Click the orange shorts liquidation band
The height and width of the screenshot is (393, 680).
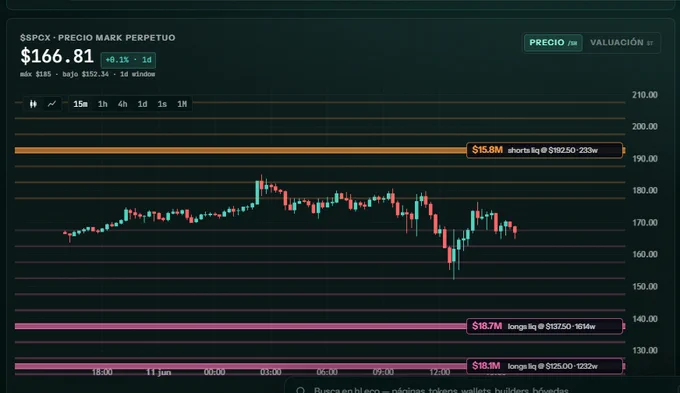pyautogui.click(x=240, y=151)
